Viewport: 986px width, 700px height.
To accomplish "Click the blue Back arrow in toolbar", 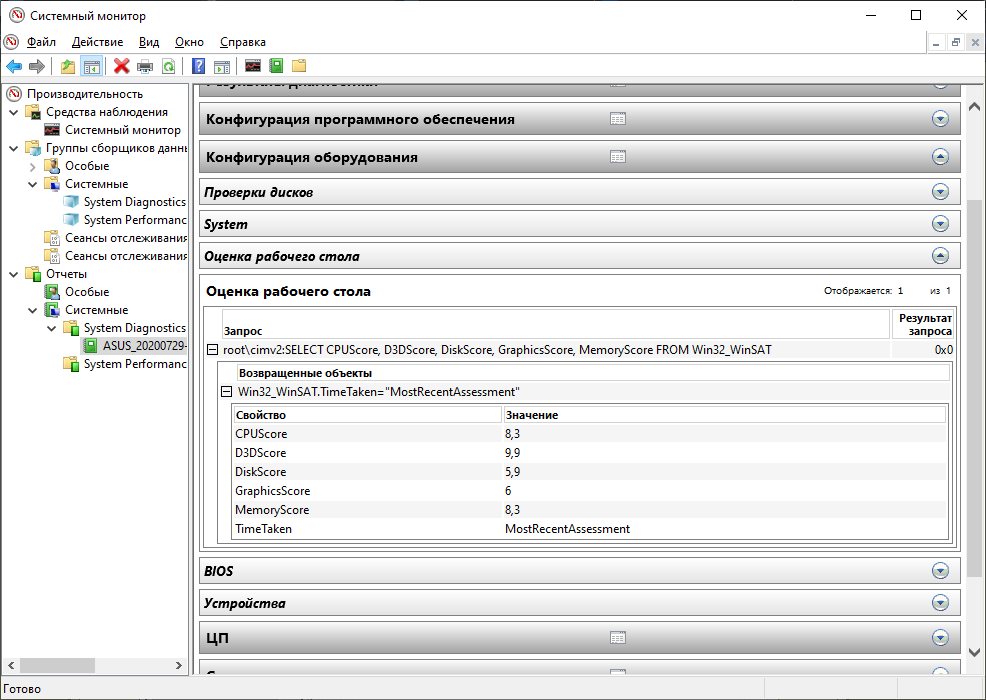I will click(14, 66).
